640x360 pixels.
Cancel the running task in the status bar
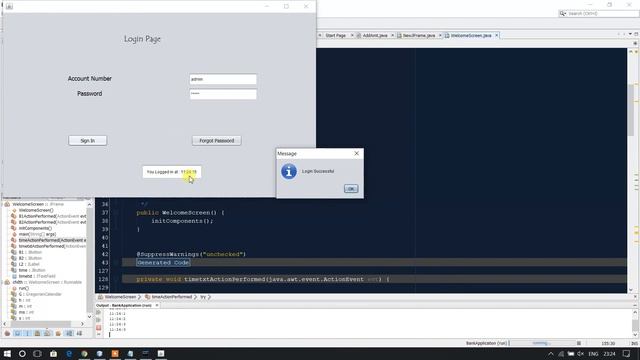tap(579, 343)
